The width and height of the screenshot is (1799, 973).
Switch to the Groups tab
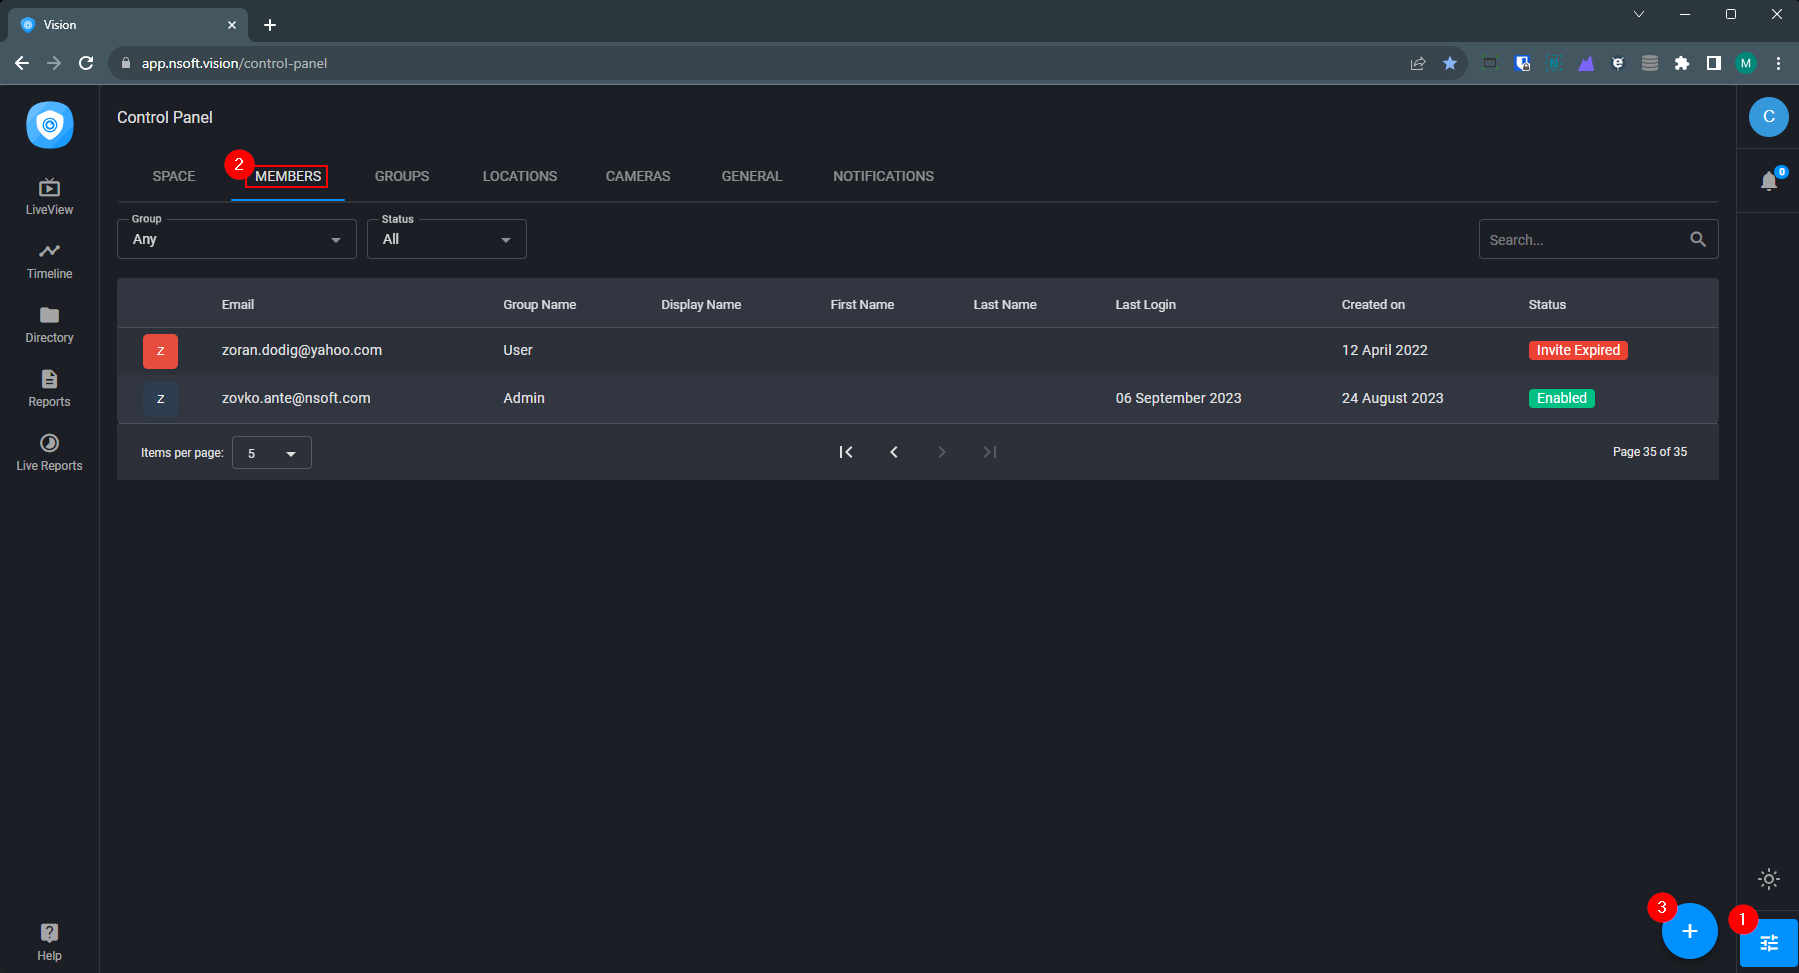point(402,176)
